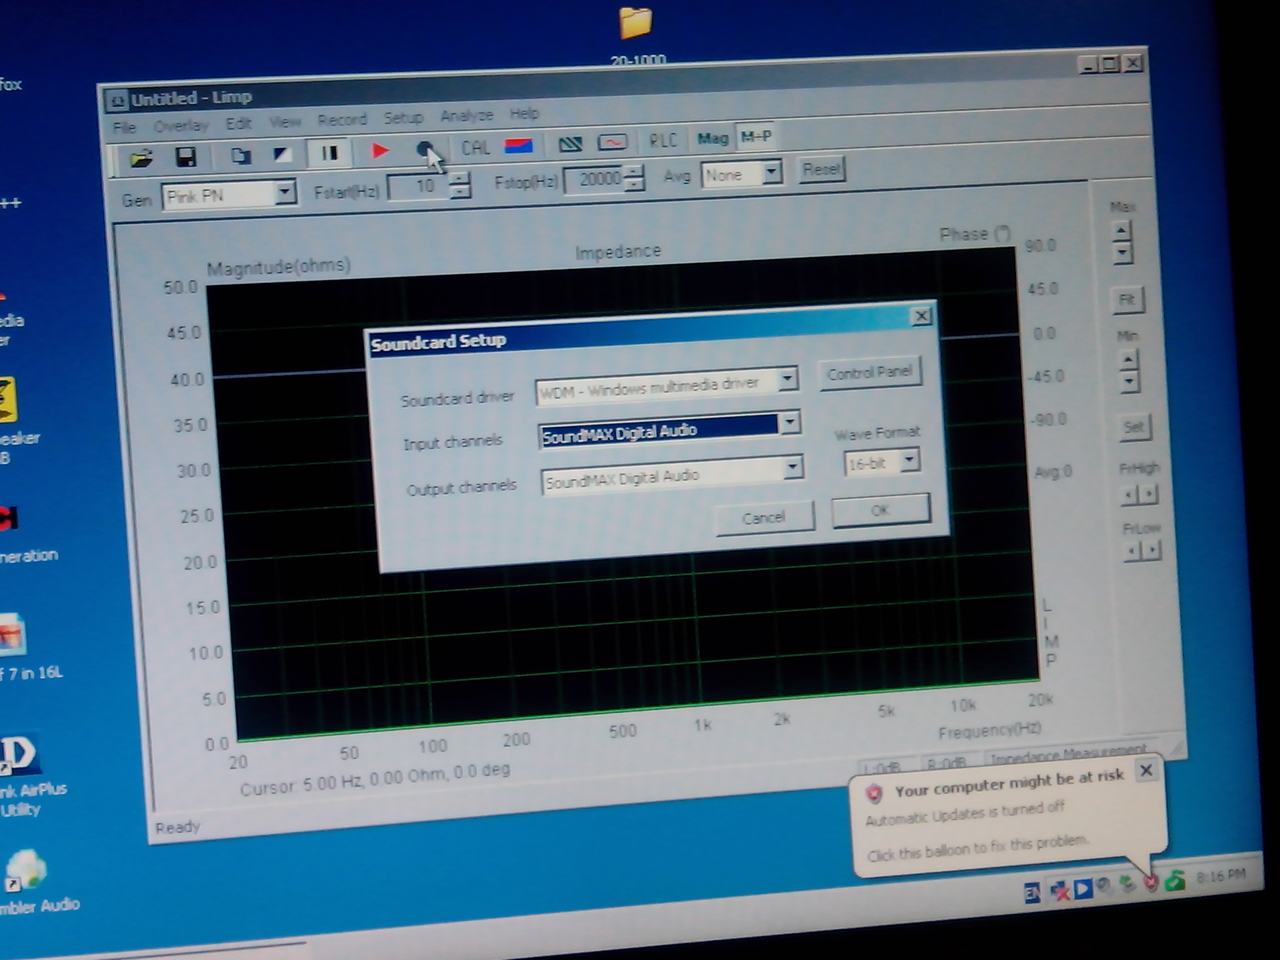
Task: Expand the Input channels dropdown arrow
Action: click(x=790, y=423)
